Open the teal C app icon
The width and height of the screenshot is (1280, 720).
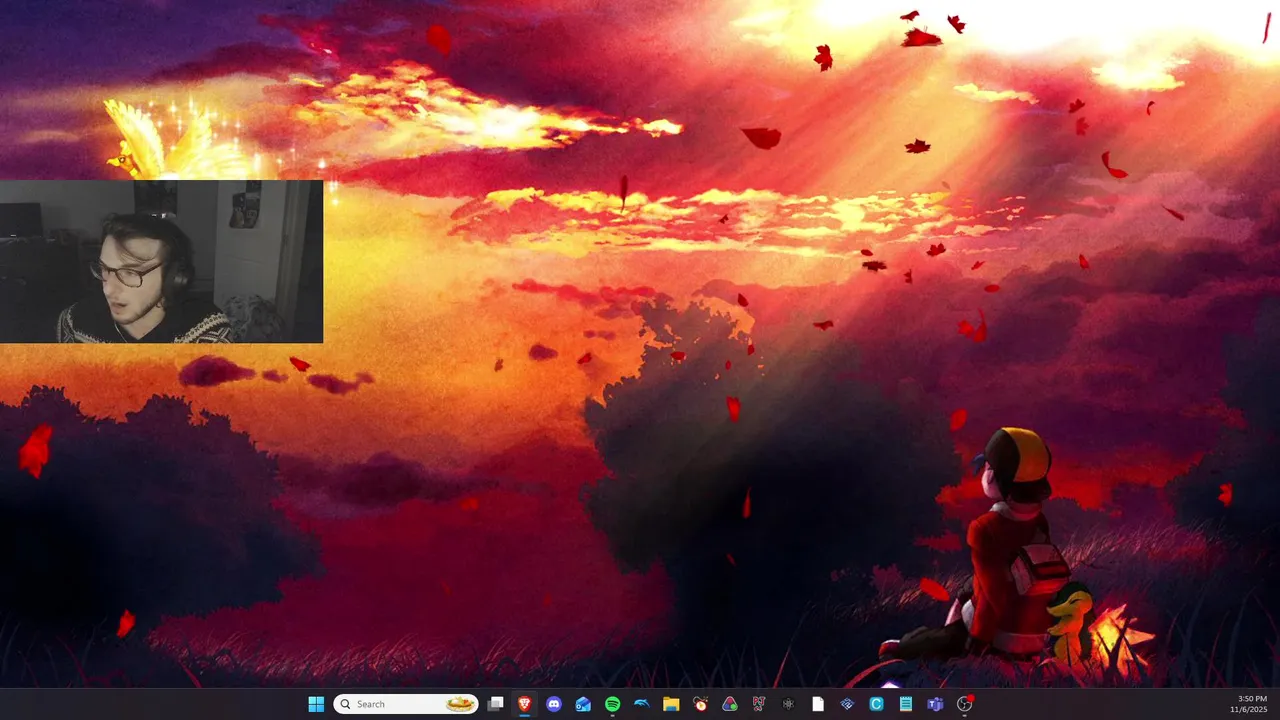(x=876, y=704)
